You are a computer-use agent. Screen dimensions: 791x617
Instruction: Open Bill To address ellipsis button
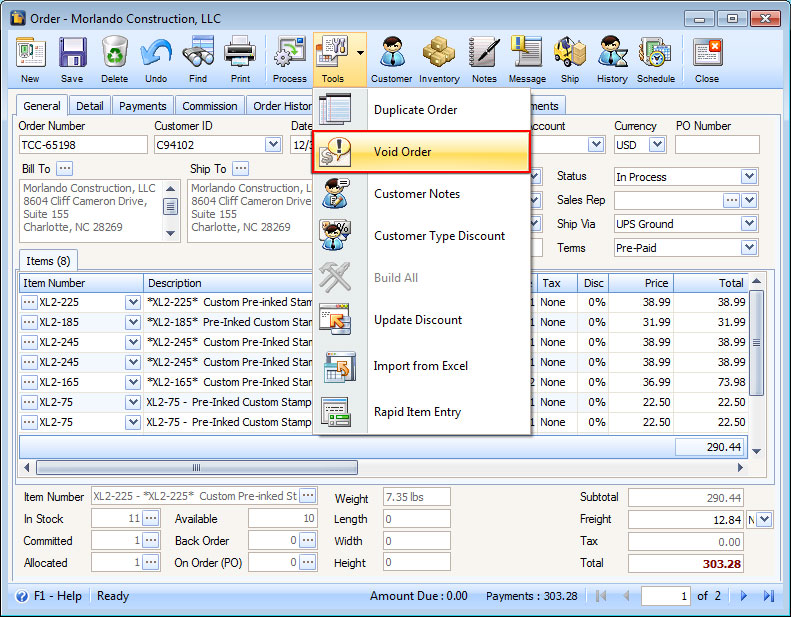[65, 168]
